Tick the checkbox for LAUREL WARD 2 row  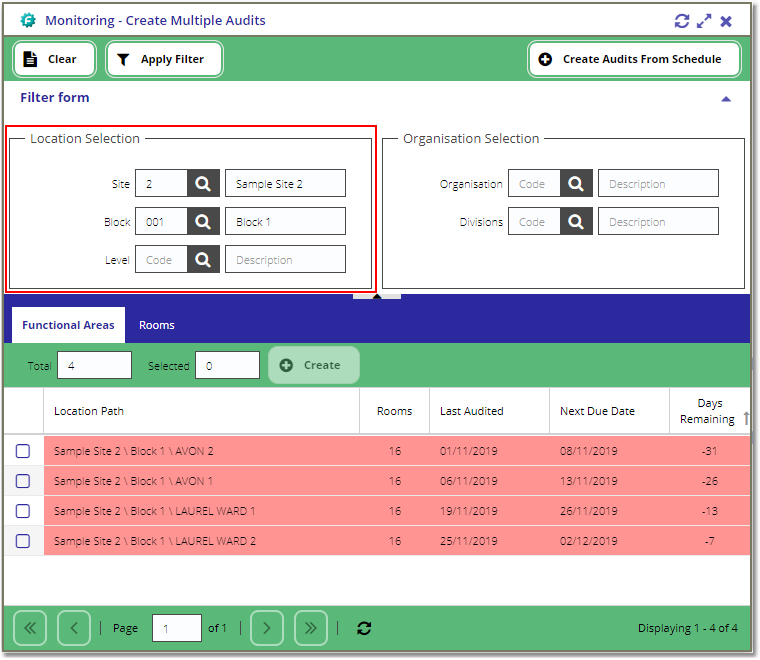tap(23, 541)
